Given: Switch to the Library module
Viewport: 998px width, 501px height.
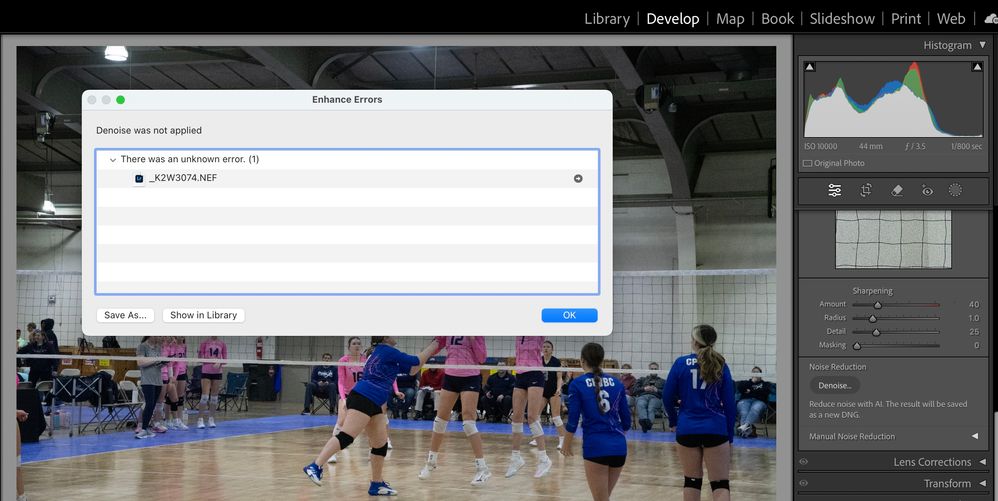Looking at the screenshot, I should pos(607,19).
